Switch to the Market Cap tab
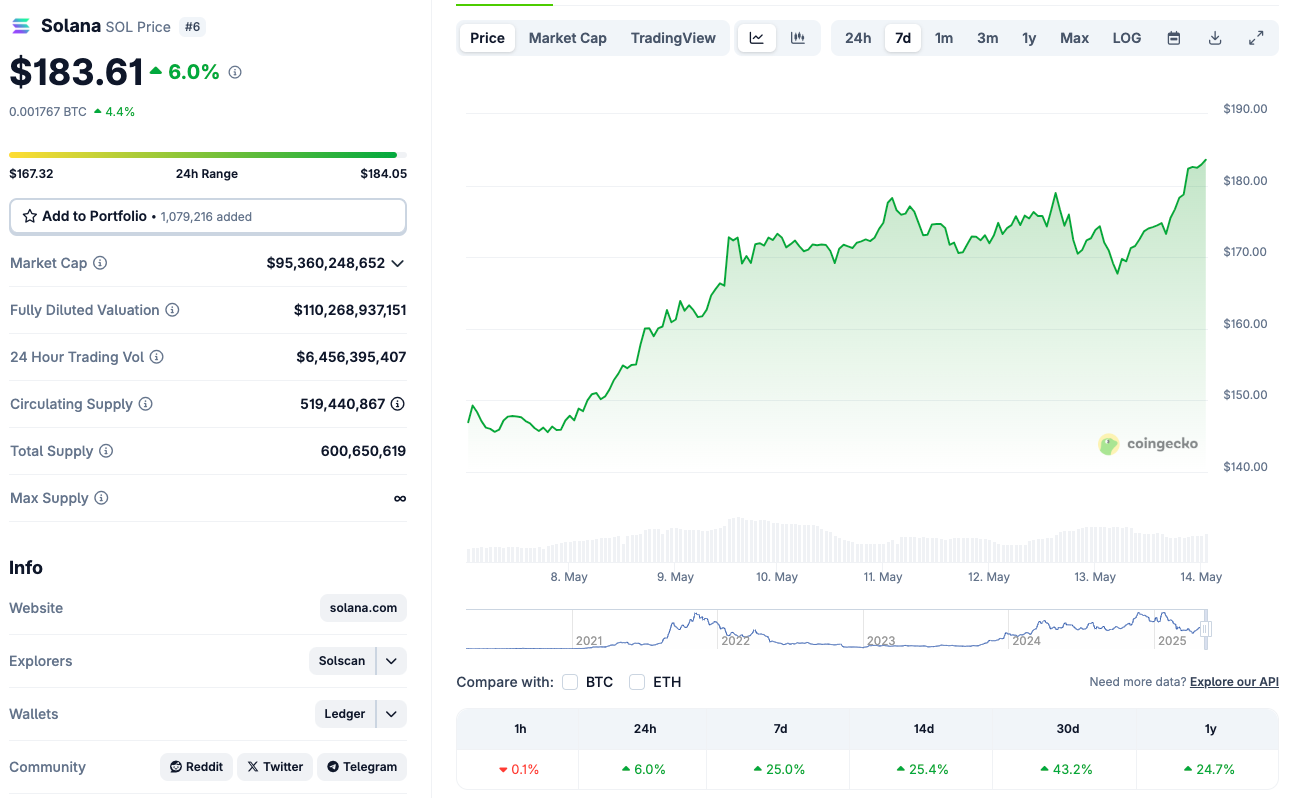This screenshot has width=1316, height=798. [x=567, y=38]
